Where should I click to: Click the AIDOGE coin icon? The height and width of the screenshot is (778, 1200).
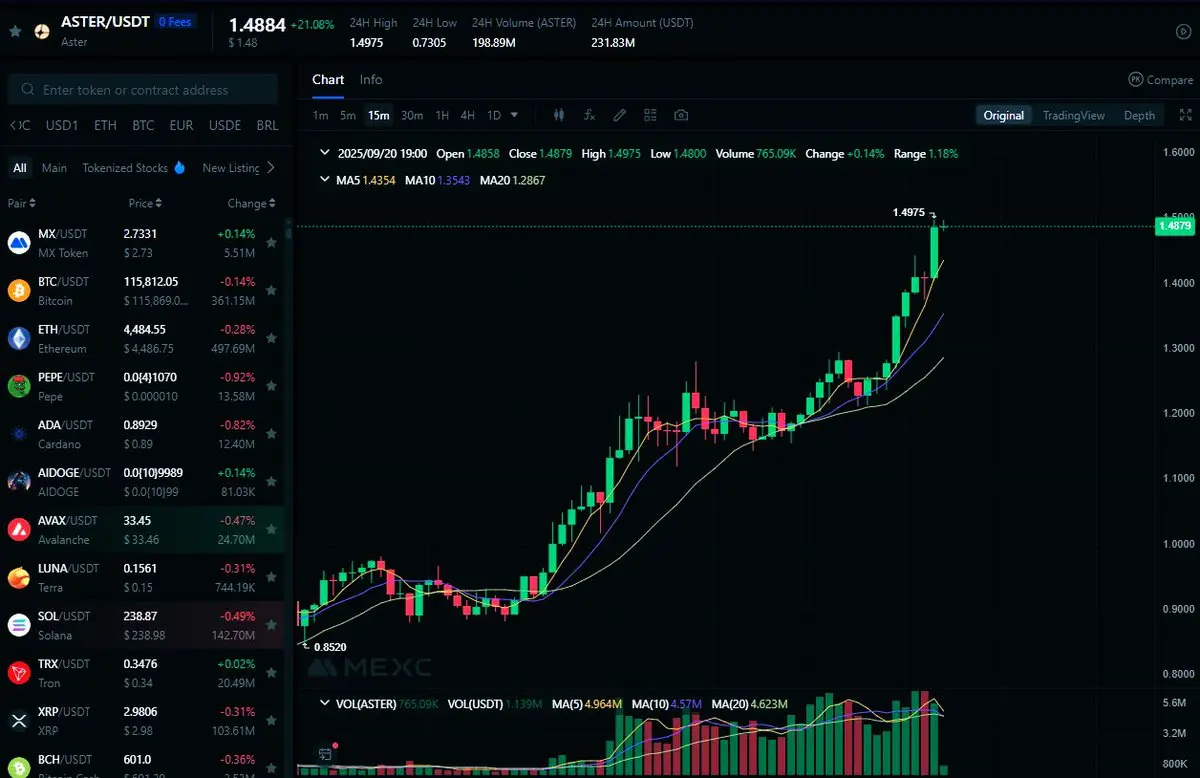(19, 481)
